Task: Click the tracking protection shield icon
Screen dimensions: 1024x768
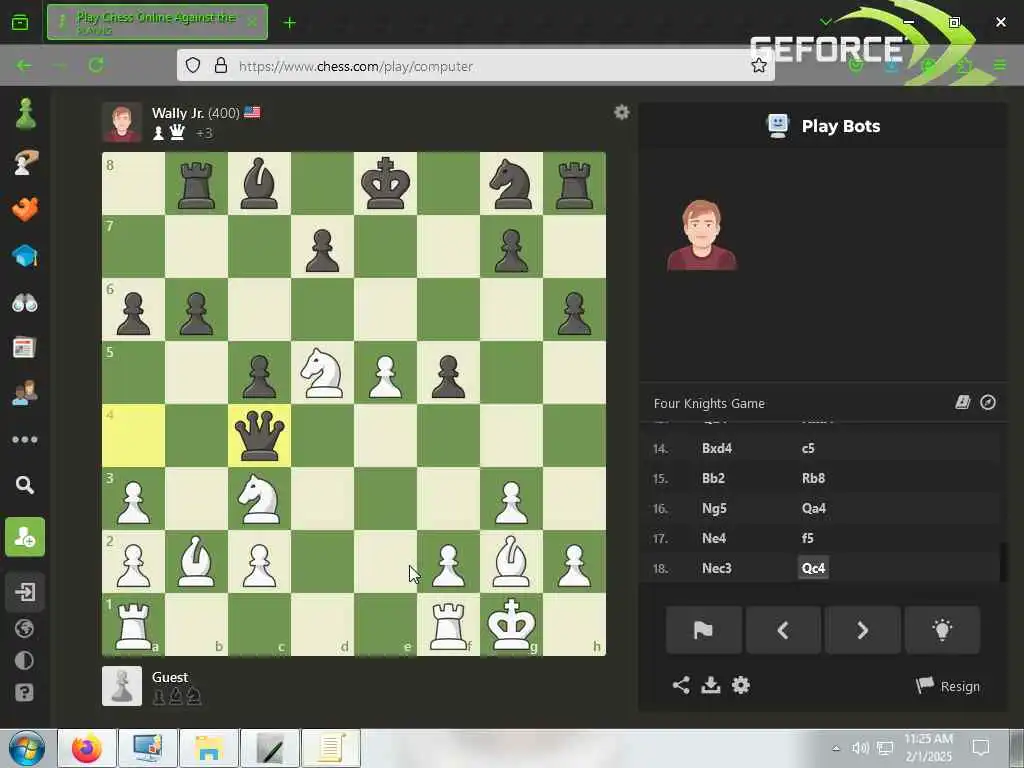Action: [193, 65]
